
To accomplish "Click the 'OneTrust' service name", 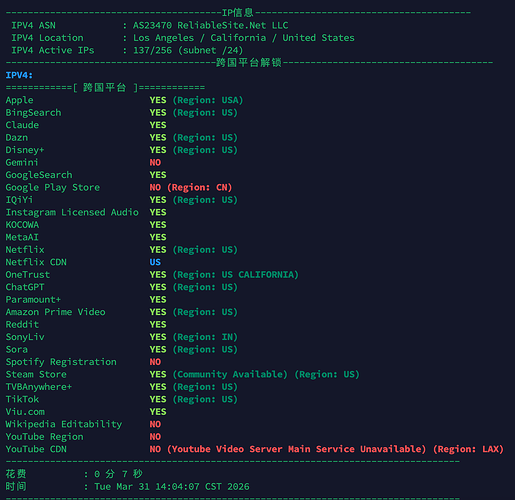I will tap(28, 275).
